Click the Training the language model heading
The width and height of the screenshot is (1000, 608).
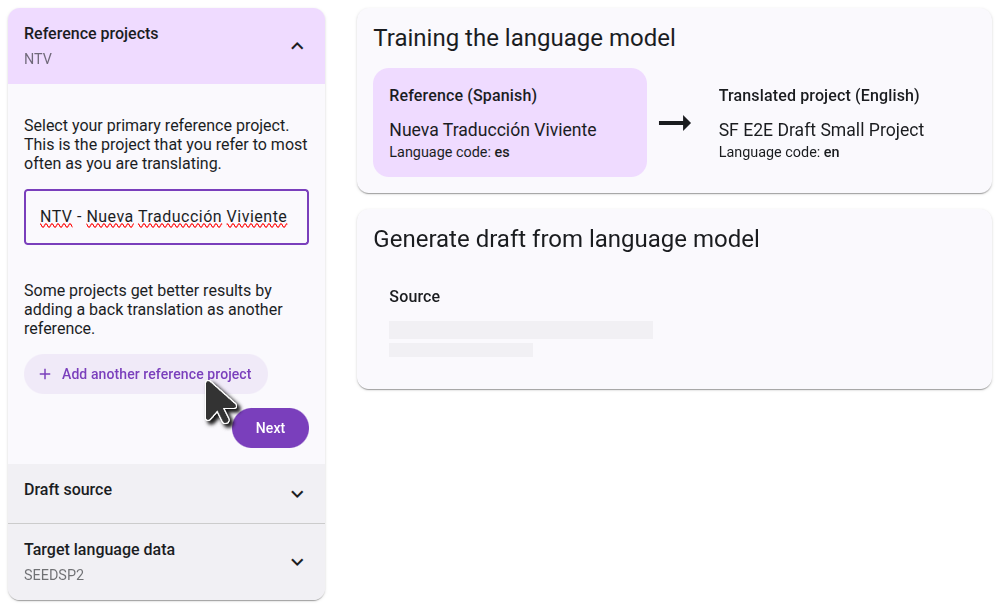(524, 38)
